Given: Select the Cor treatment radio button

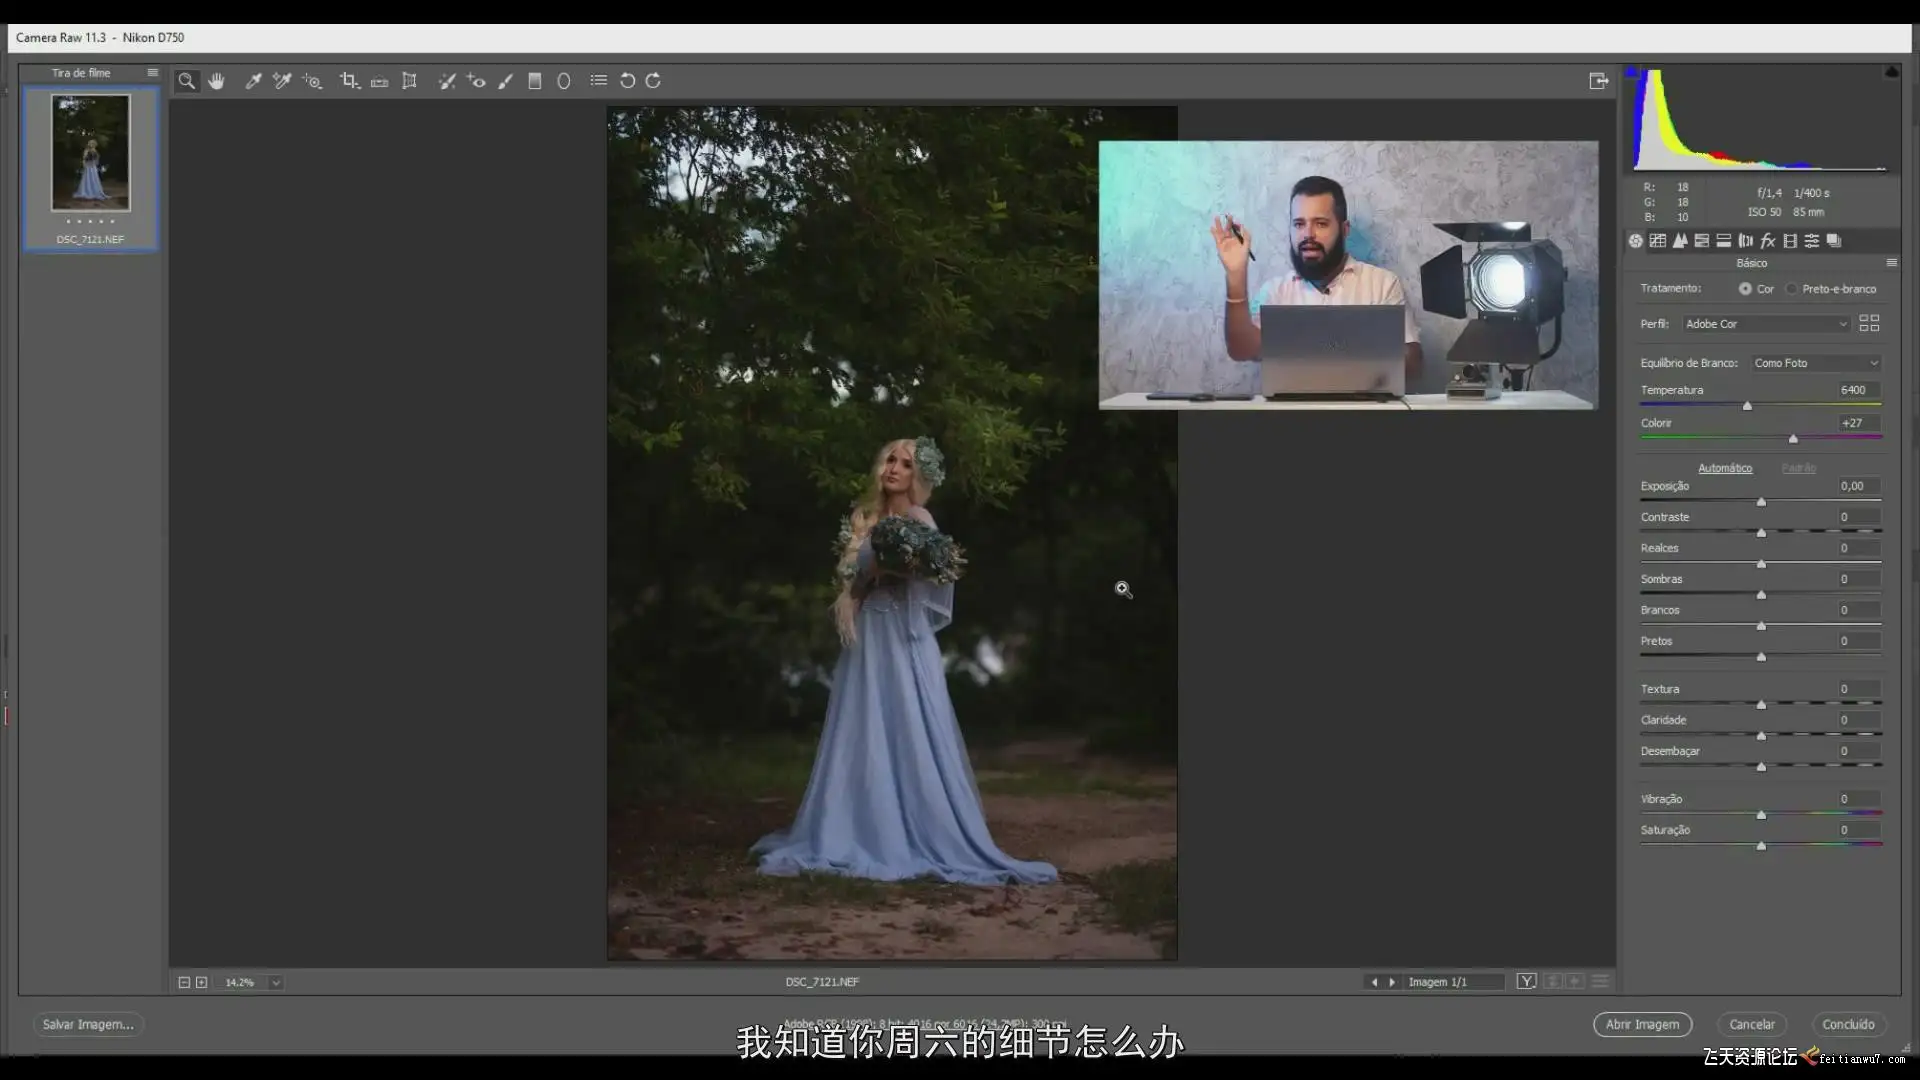Looking at the screenshot, I should (1745, 289).
